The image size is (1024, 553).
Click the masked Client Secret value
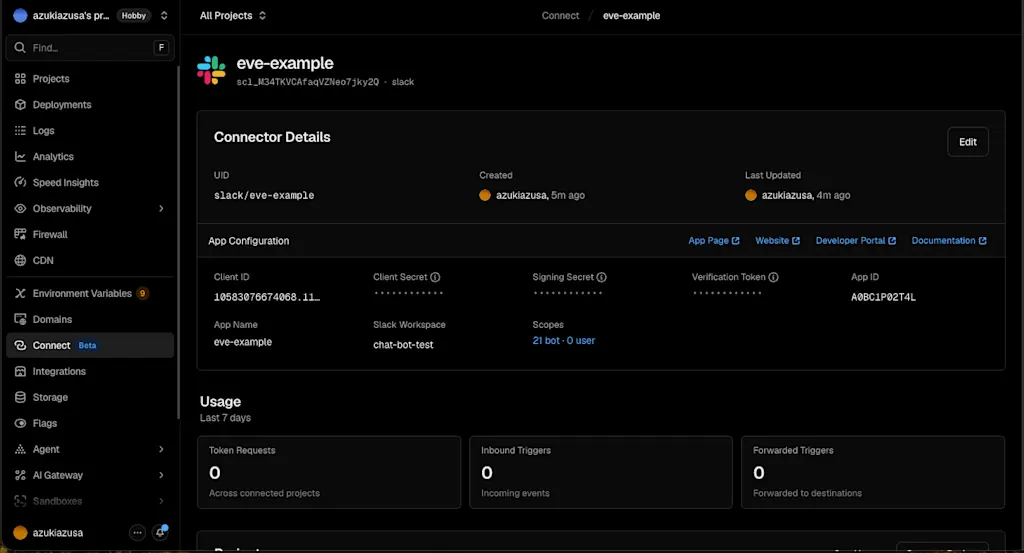(x=409, y=293)
